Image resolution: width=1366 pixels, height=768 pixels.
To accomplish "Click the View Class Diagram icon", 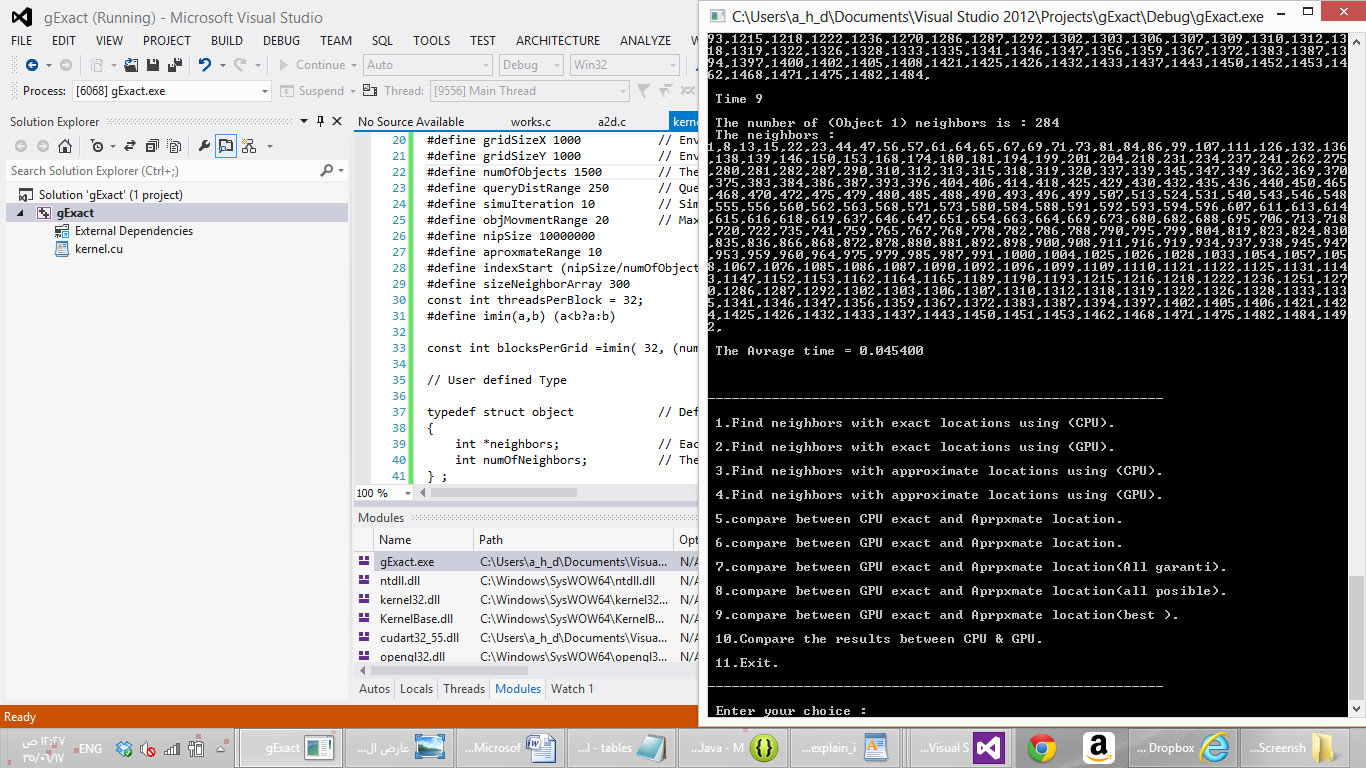I will (x=248, y=146).
